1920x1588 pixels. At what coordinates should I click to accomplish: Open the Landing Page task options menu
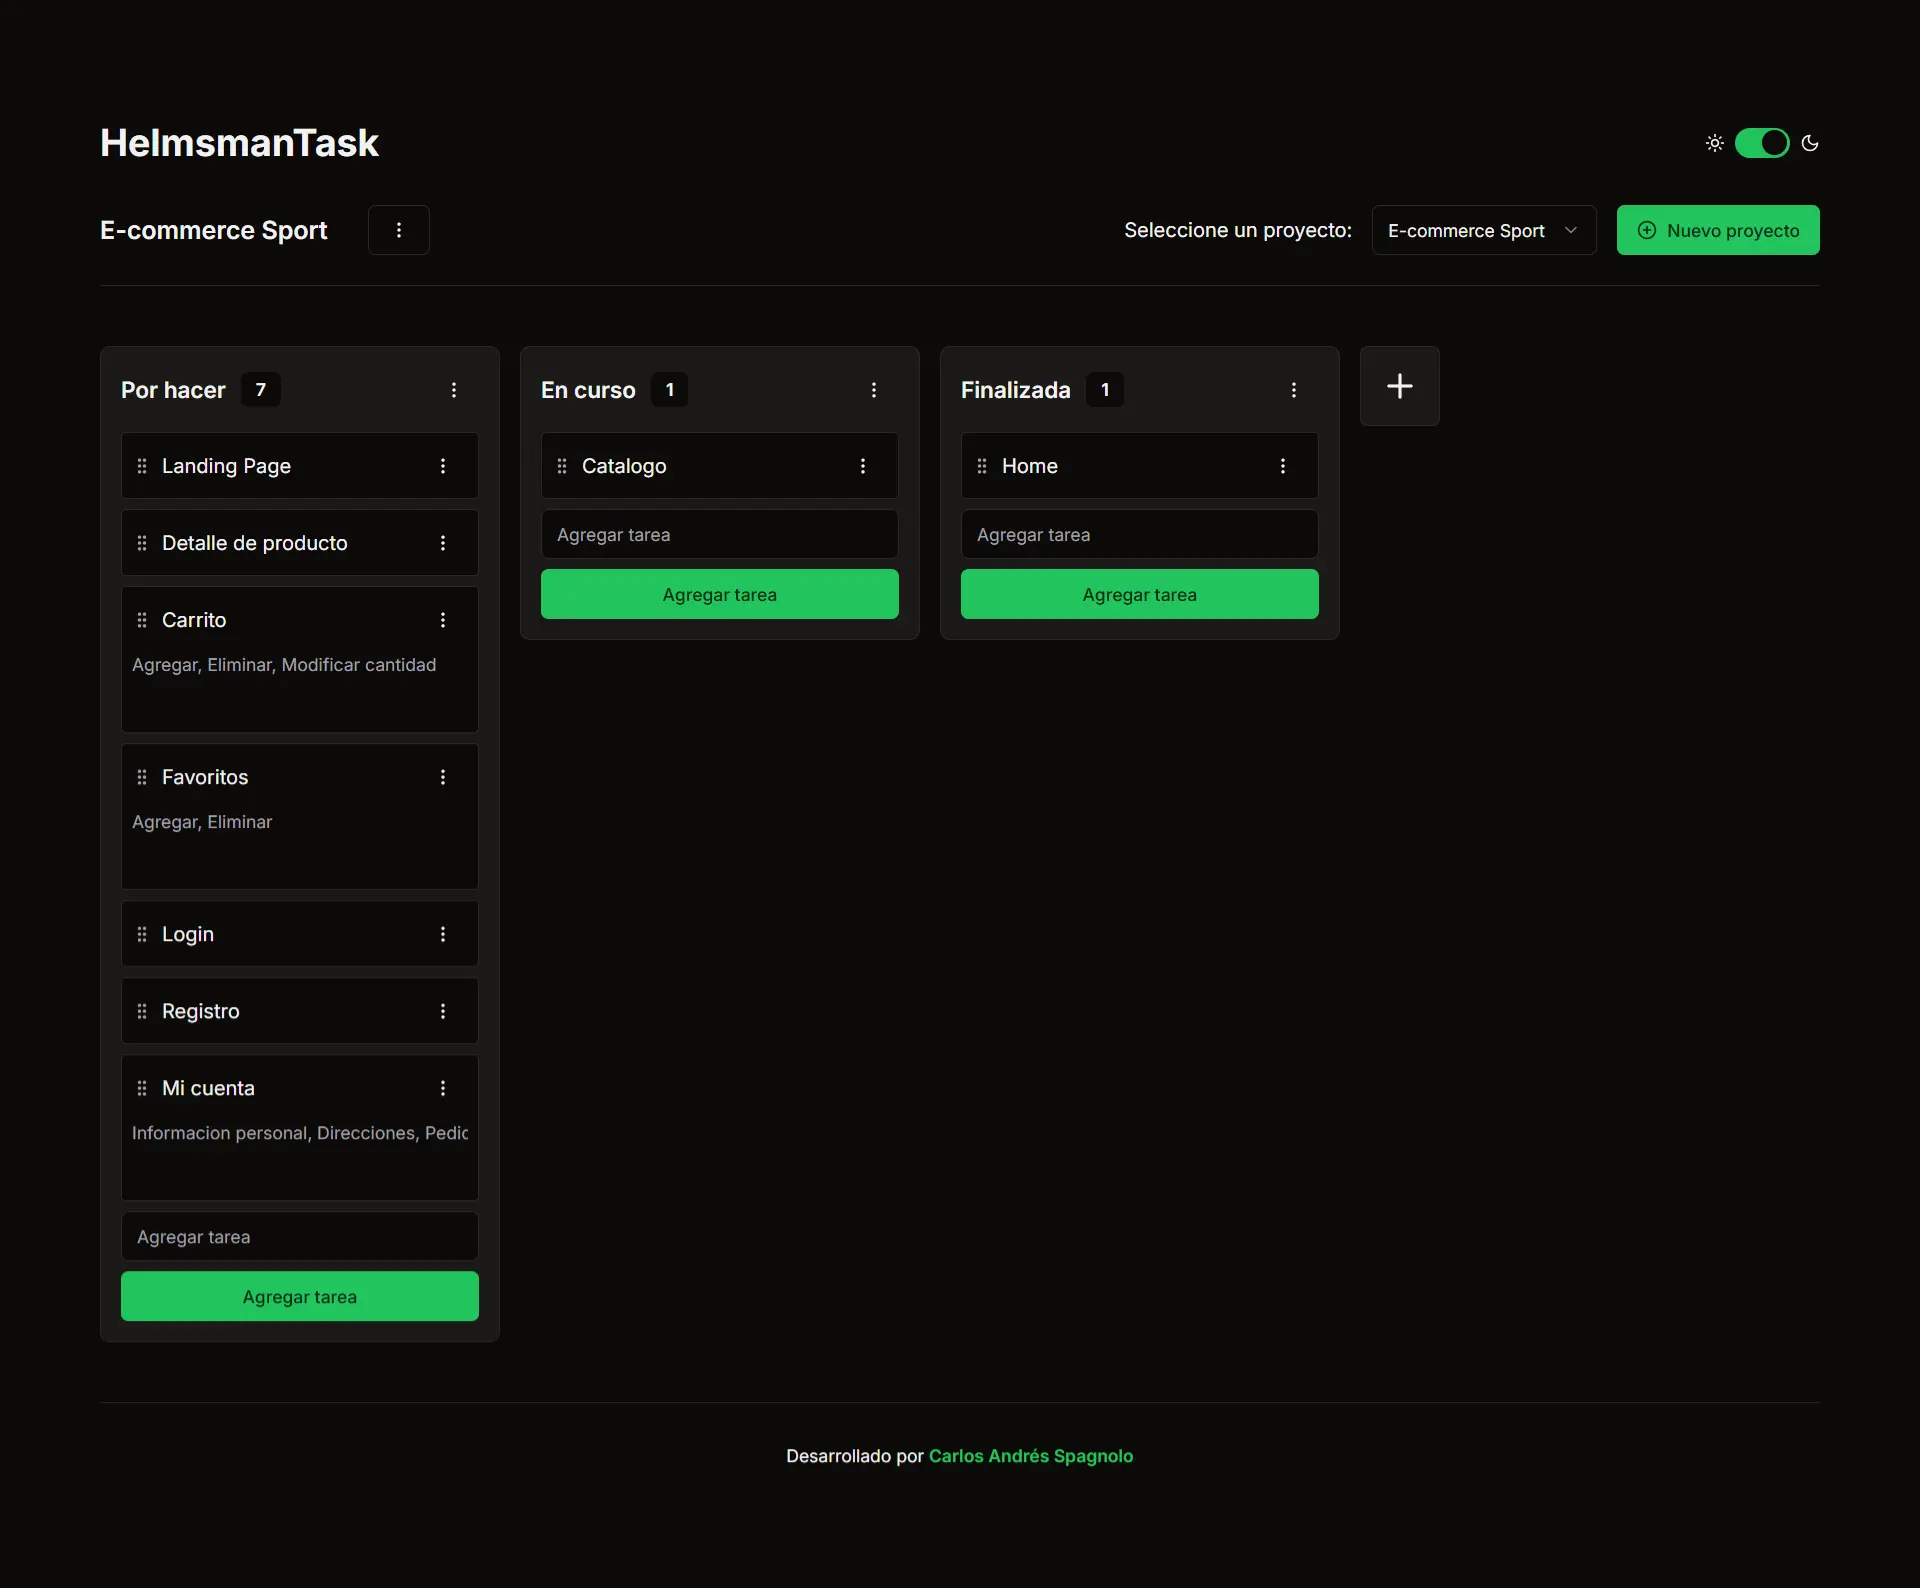point(443,466)
